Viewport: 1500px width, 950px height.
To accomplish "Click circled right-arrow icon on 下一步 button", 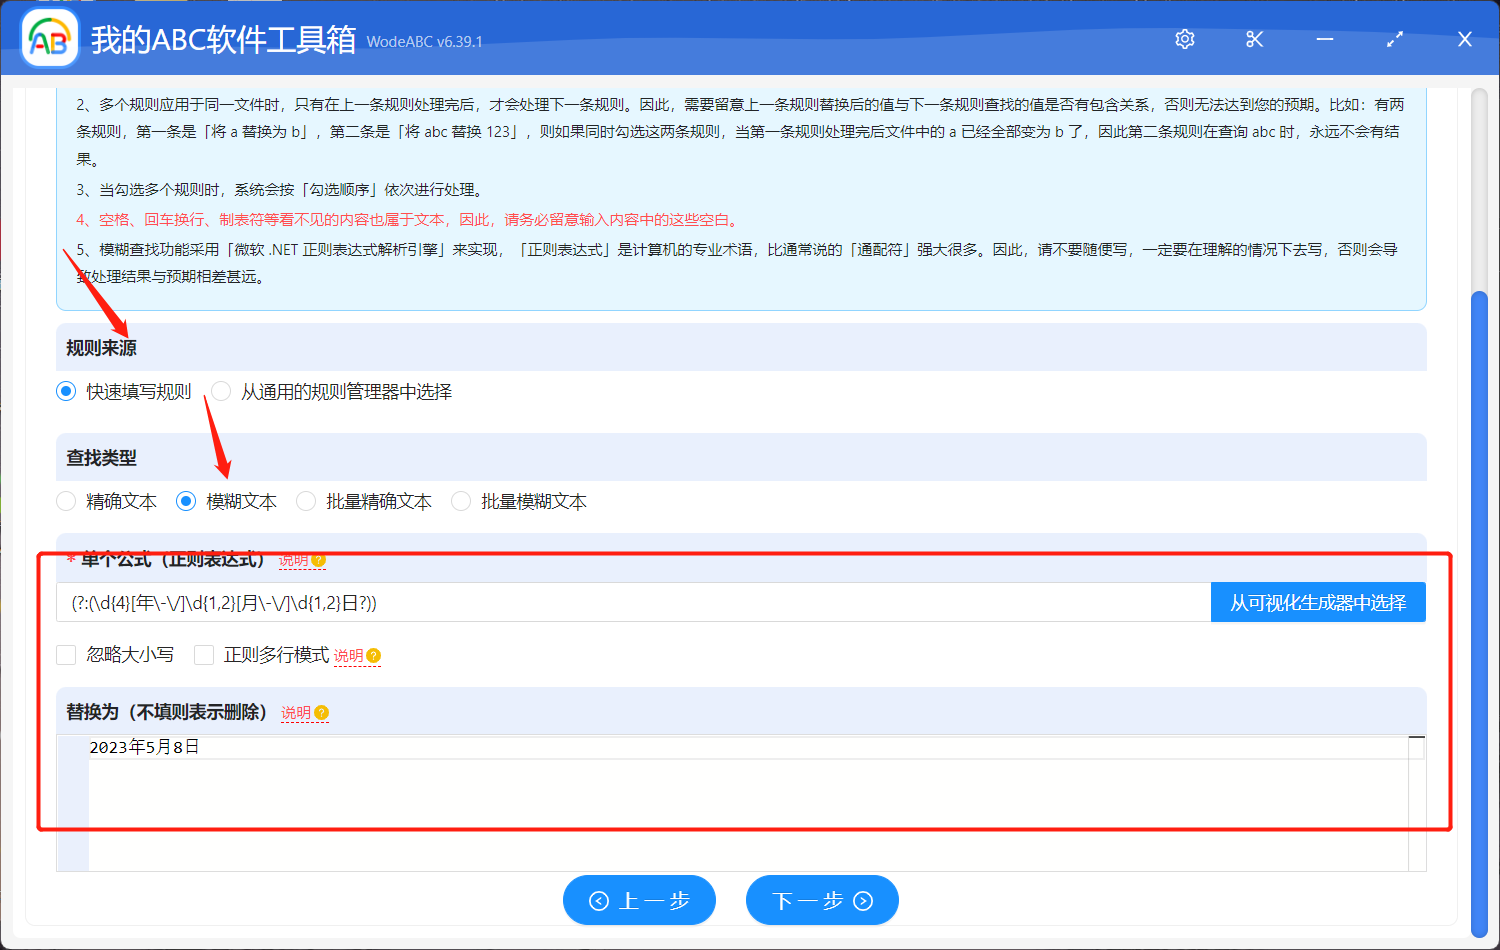I will (861, 900).
